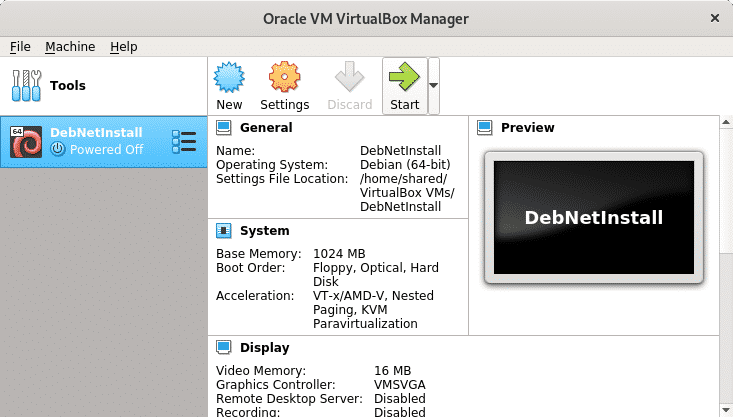This screenshot has width=733, height=417.
Task: Click the Debian OS icon of DebNetInstall
Action: tap(26, 142)
